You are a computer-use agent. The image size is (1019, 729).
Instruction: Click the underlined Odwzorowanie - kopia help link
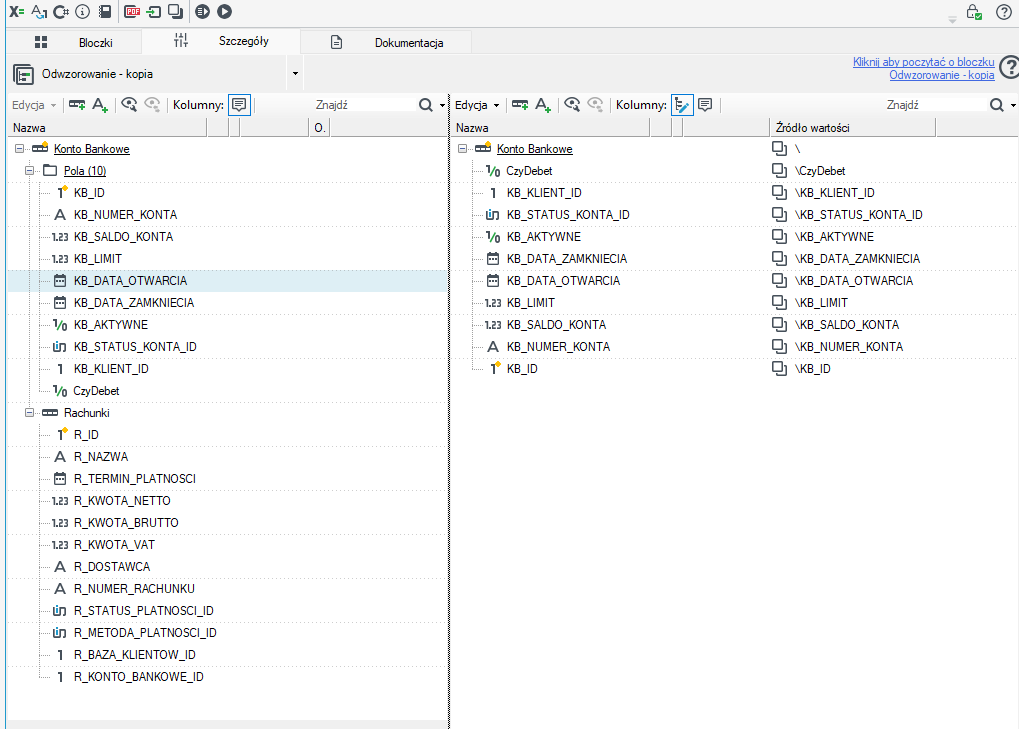coord(942,75)
